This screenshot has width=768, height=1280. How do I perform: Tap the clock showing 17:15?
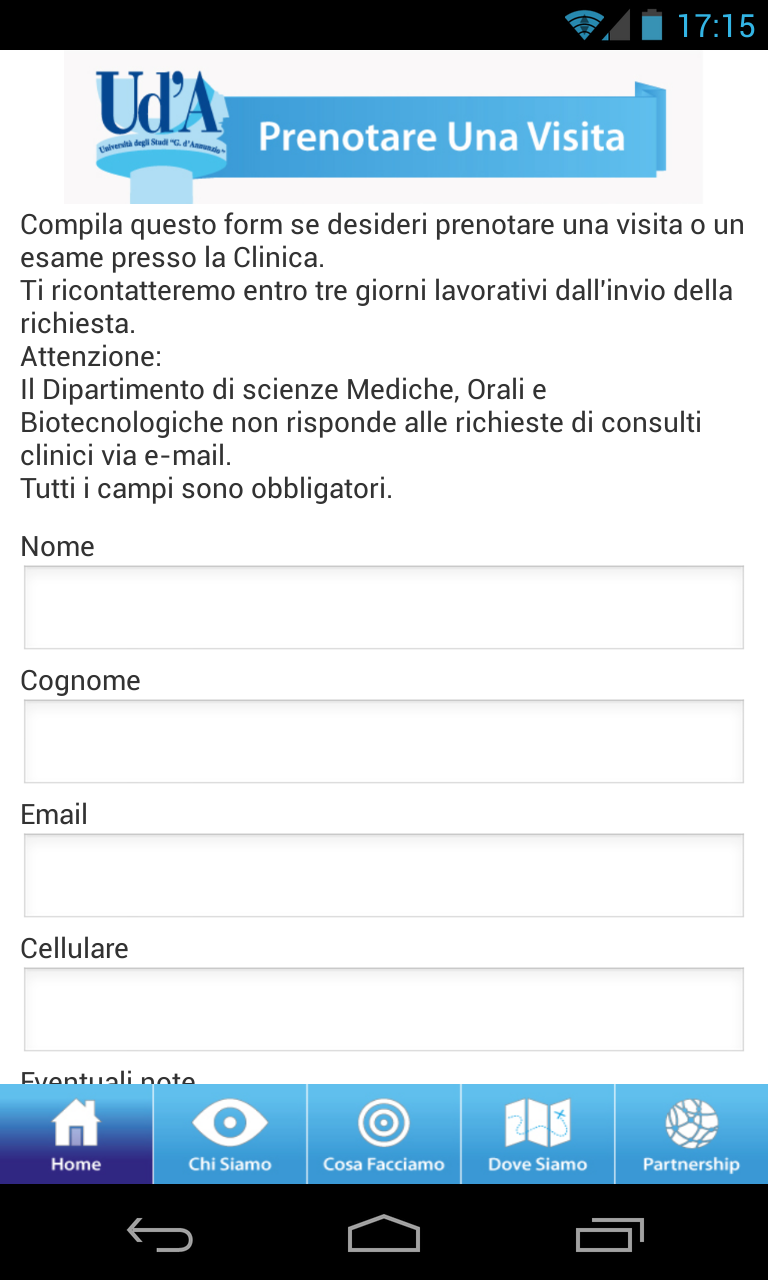point(715,25)
